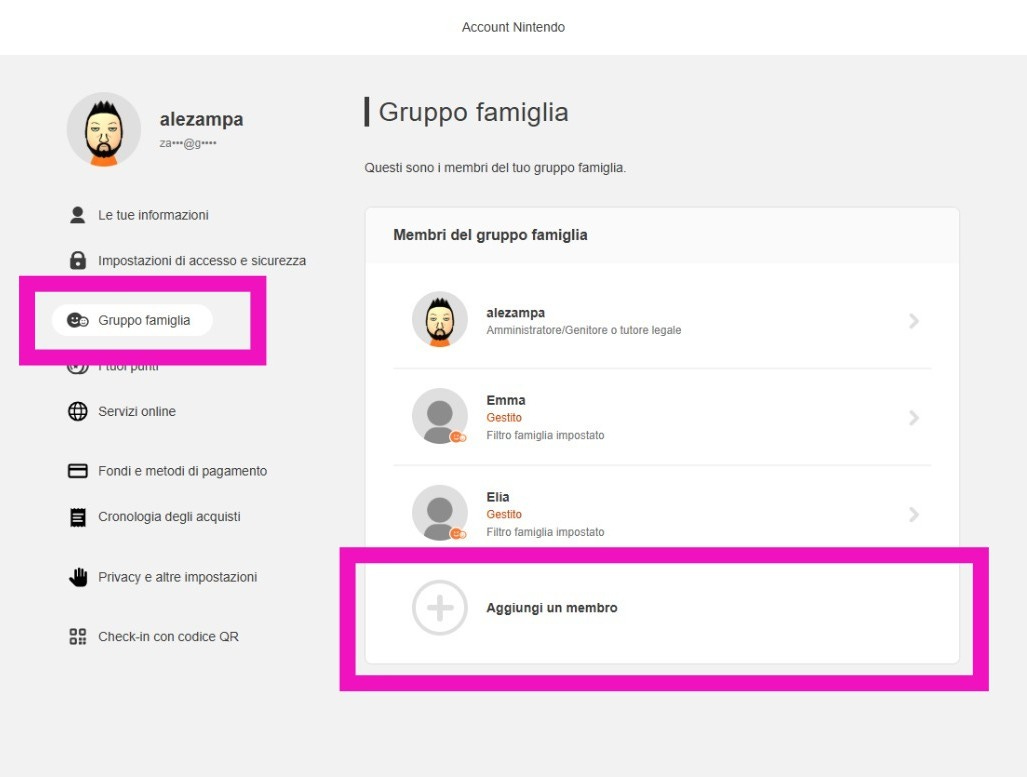Click the name Emma in members list
1027x777 pixels.
[506, 400]
